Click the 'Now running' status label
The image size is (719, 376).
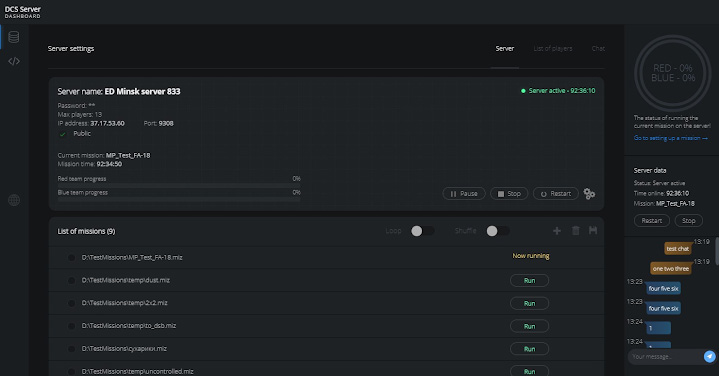coord(531,256)
